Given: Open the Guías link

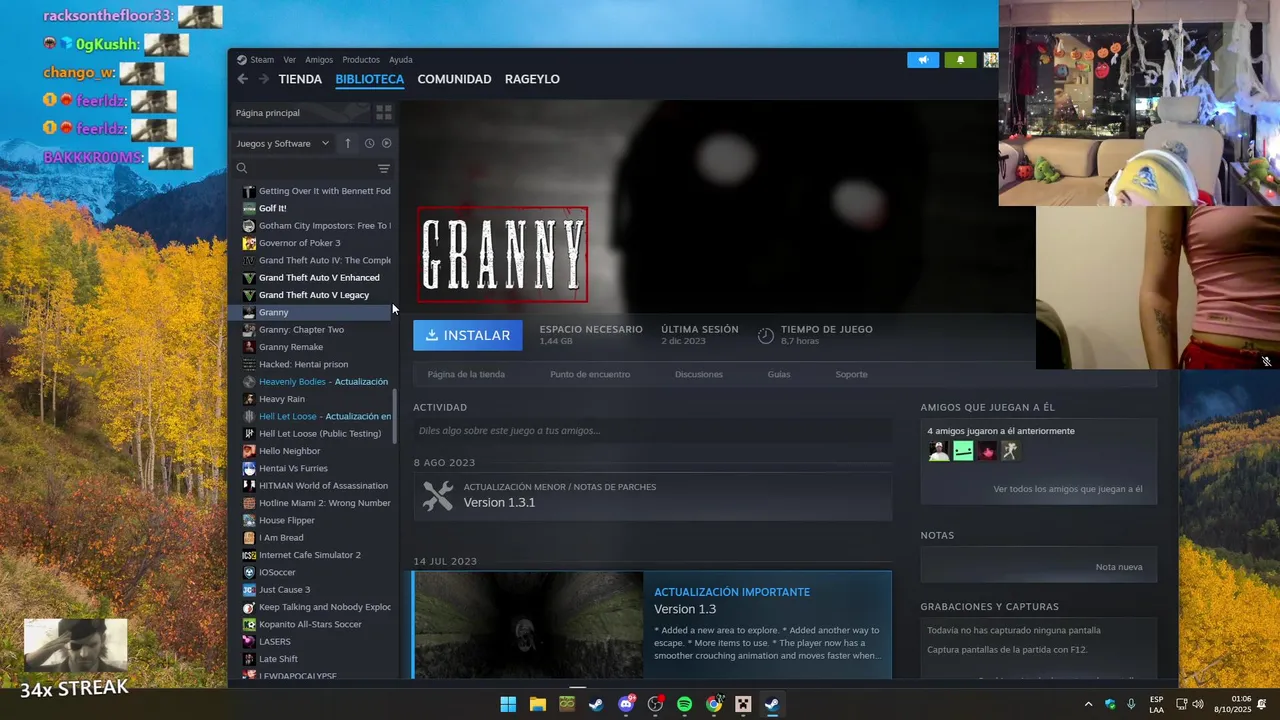Looking at the screenshot, I should click(x=779, y=374).
